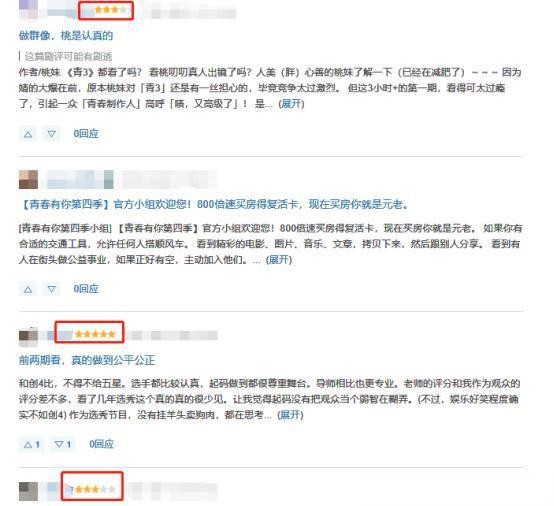View 0回应 replies of the five-star review
The image size is (554, 506).
pyautogui.click(x=101, y=444)
